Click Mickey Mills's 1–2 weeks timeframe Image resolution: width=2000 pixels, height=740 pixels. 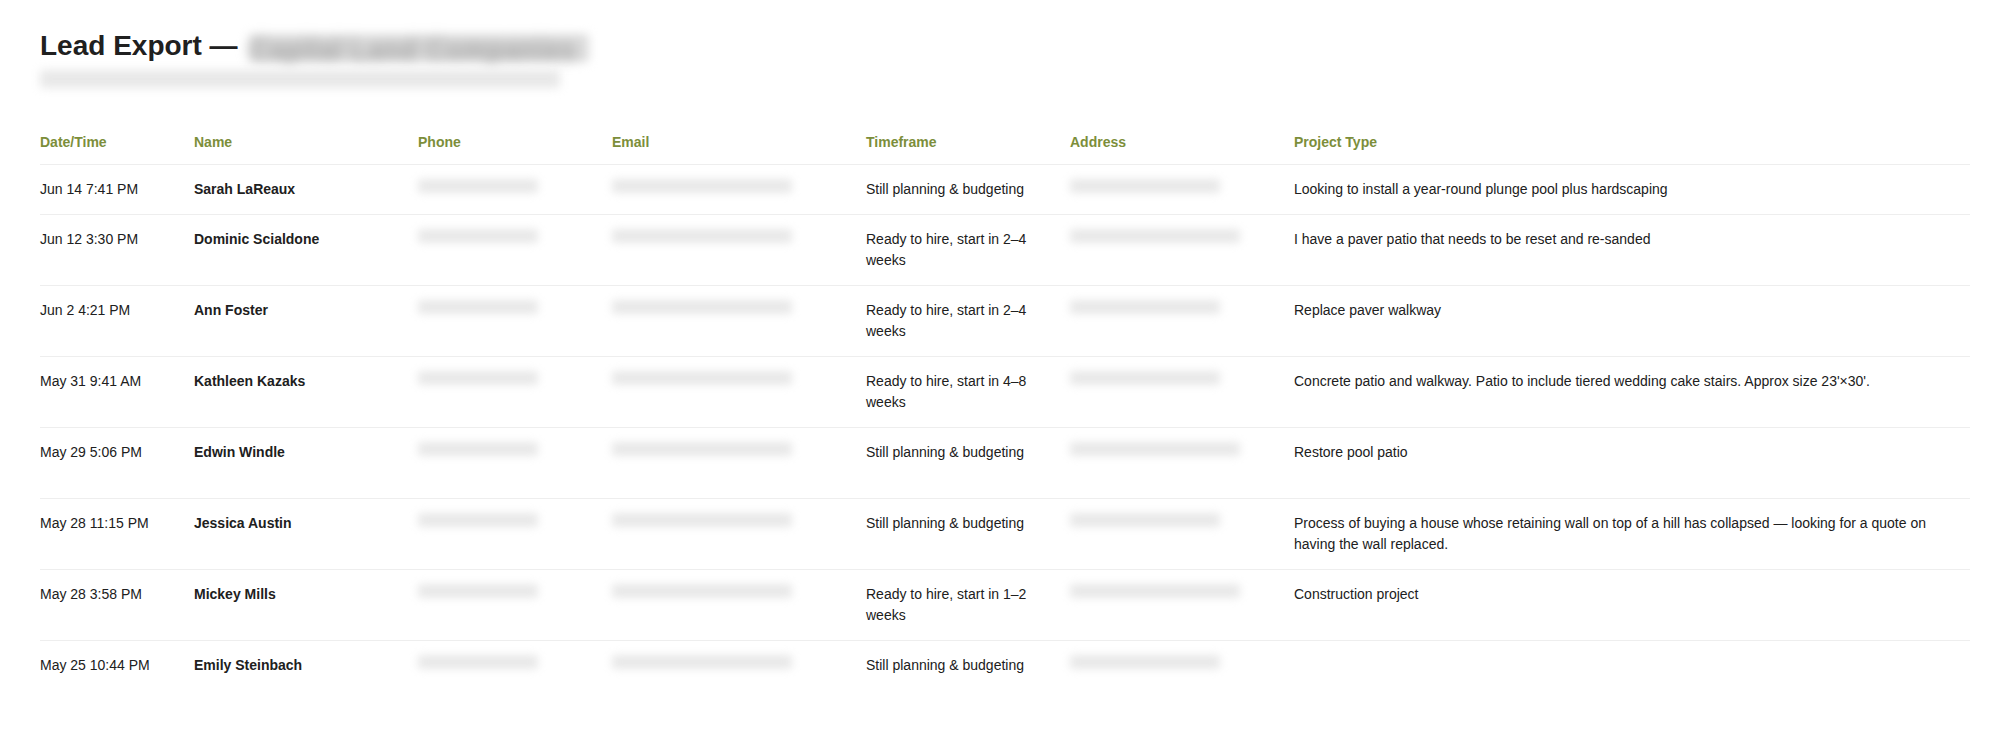tap(946, 604)
